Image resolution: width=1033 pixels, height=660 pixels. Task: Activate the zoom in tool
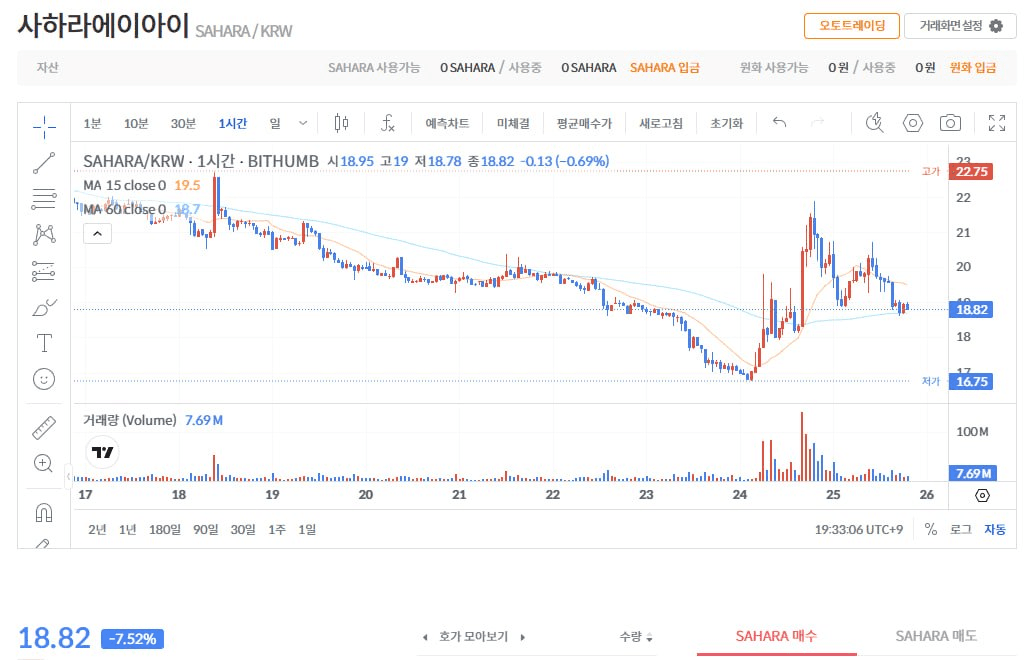pos(44,464)
